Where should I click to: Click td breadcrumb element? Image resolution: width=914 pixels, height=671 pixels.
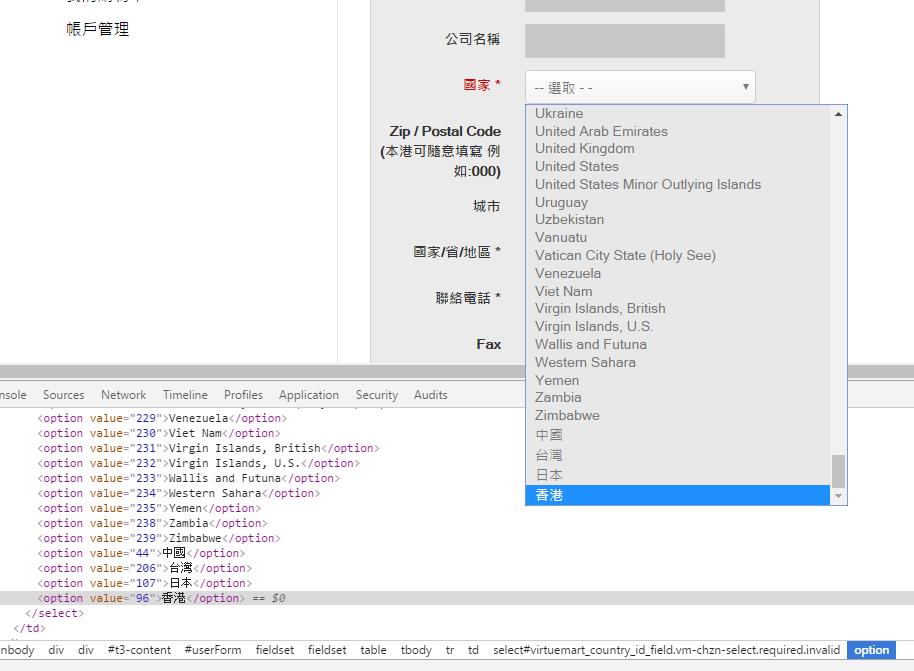[473, 650]
